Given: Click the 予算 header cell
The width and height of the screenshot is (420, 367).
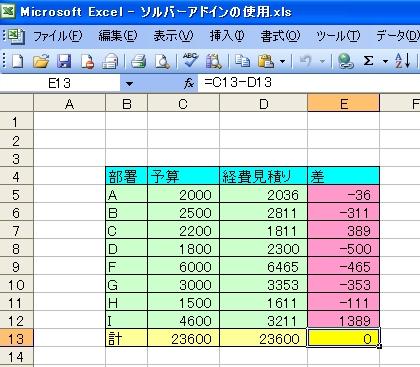Looking at the screenshot, I should pyautogui.click(x=183, y=176).
